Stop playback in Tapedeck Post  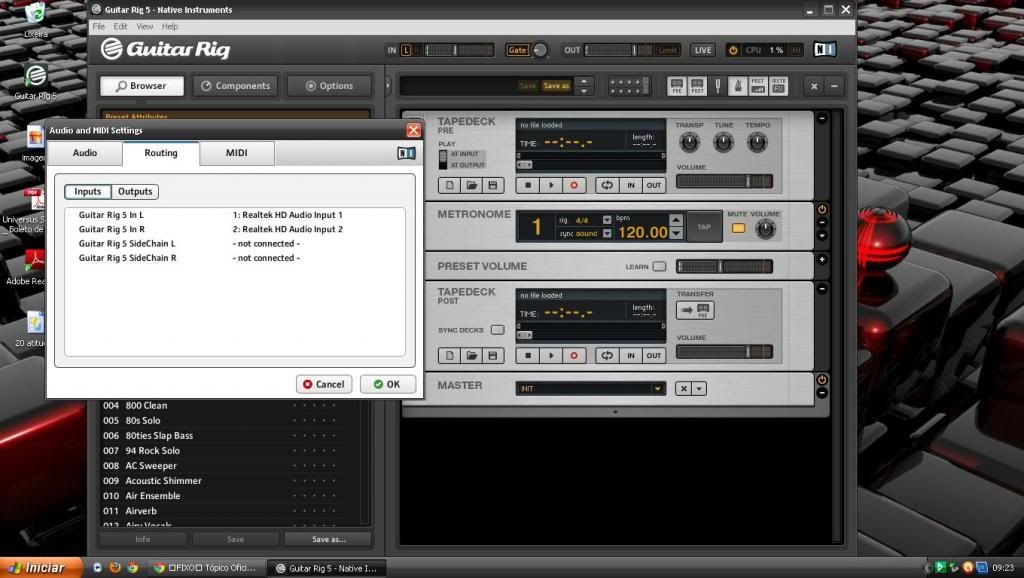coord(528,356)
